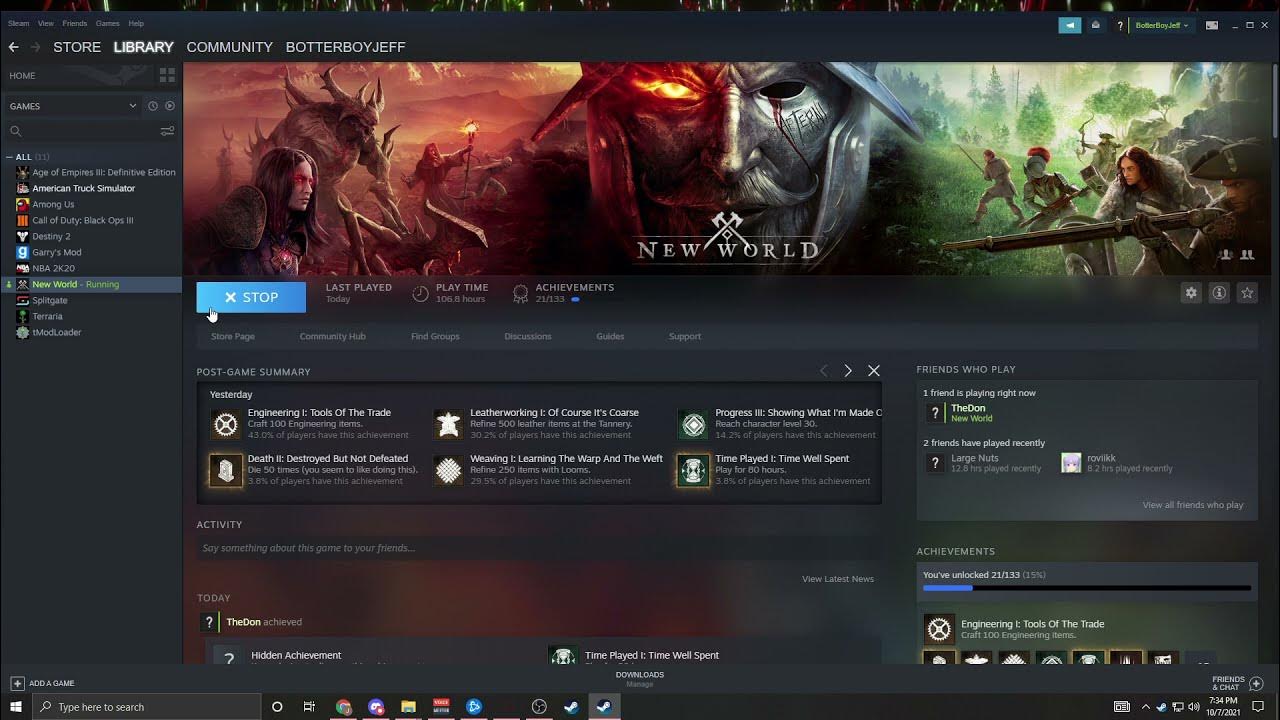Open the BOTTERBOYJEFF profile tab

point(346,47)
